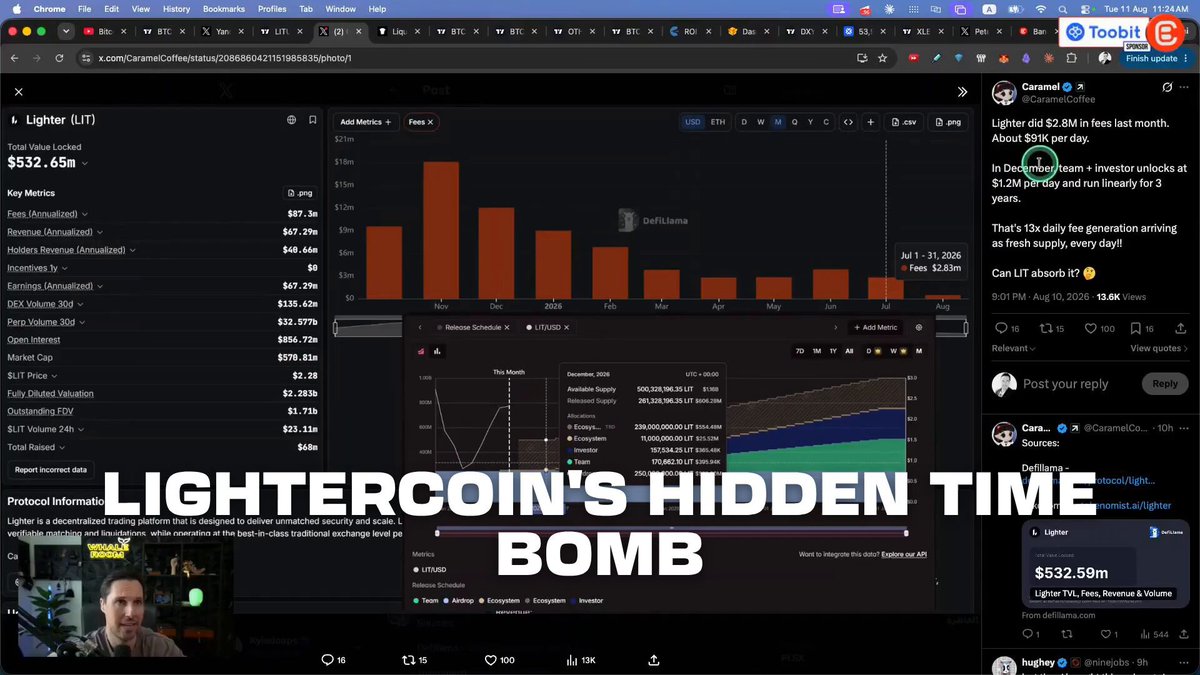Click Report incorrect data button

[x=50, y=469]
